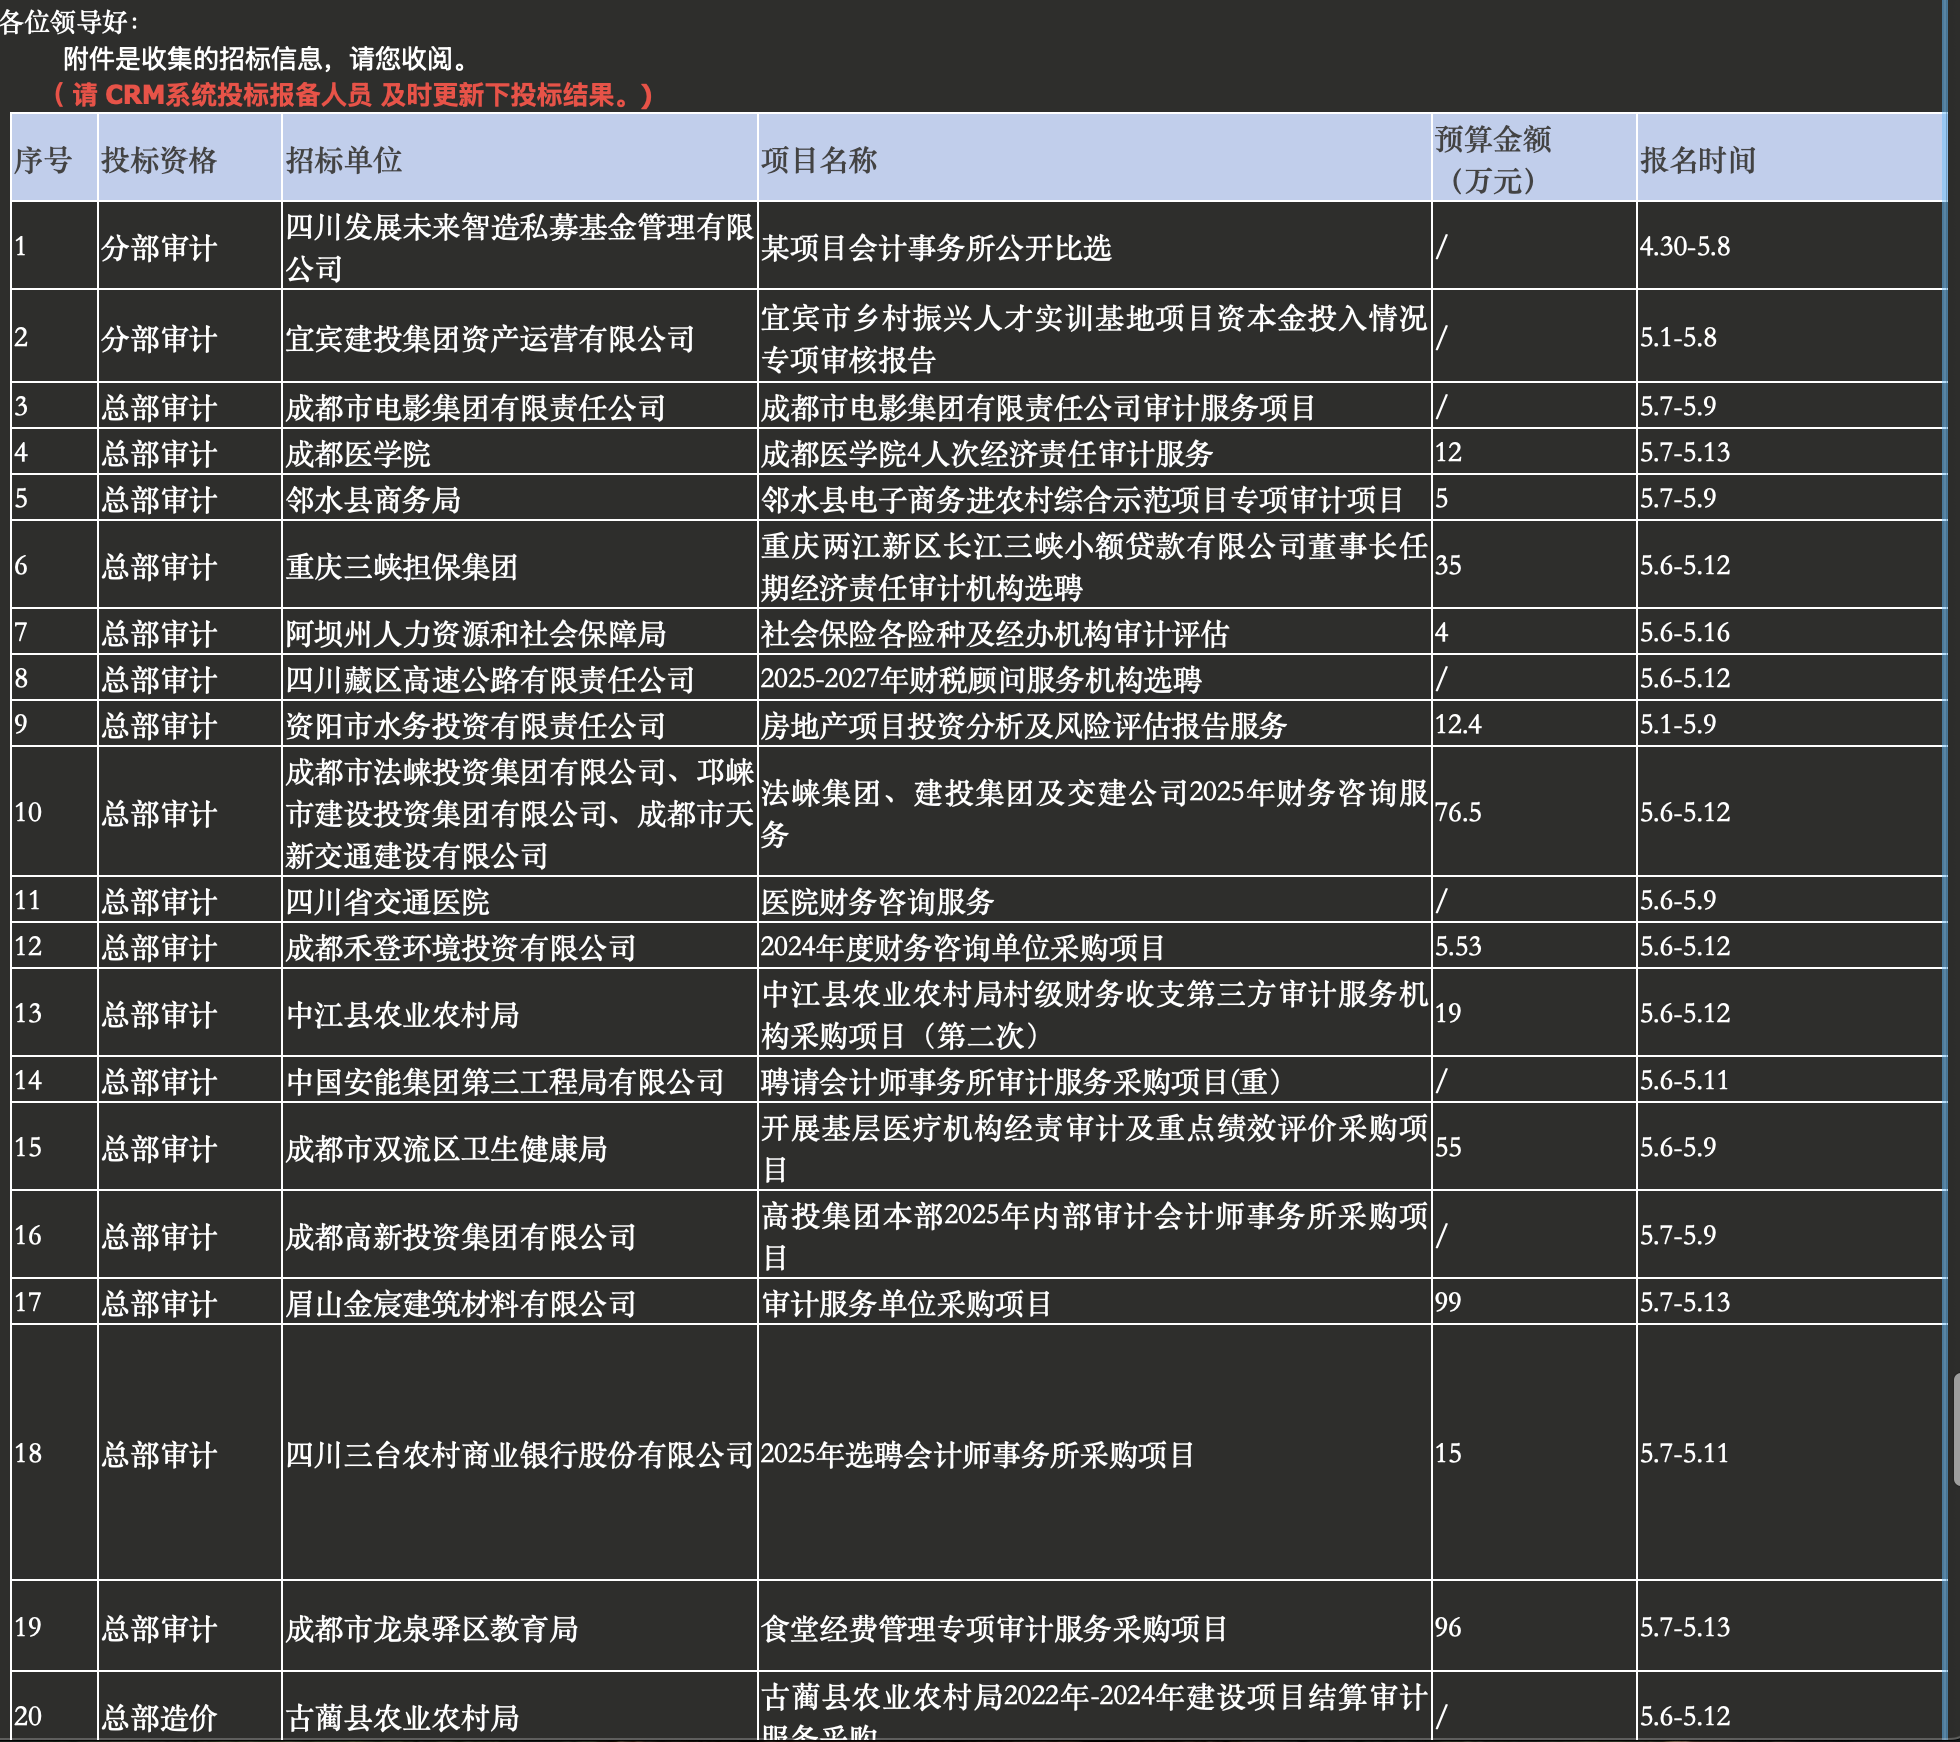1960x1742 pixels.
Task: Click budget cell 55
Action: tap(1534, 1147)
